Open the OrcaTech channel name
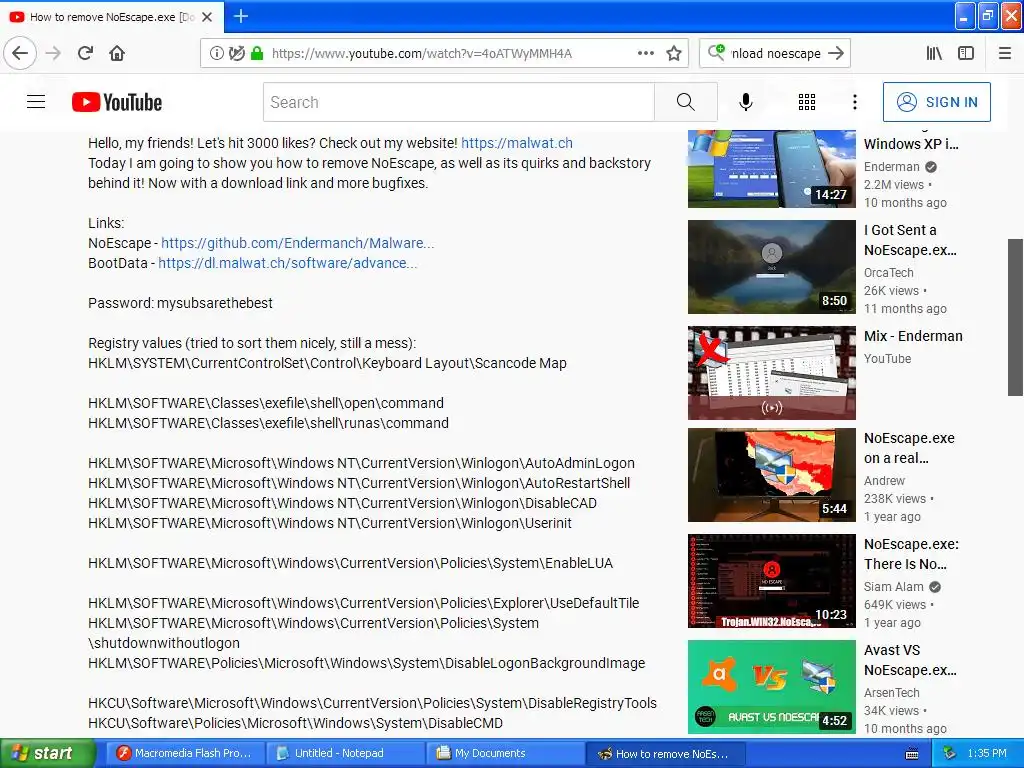The width and height of the screenshot is (1024, 768). tap(888, 272)
